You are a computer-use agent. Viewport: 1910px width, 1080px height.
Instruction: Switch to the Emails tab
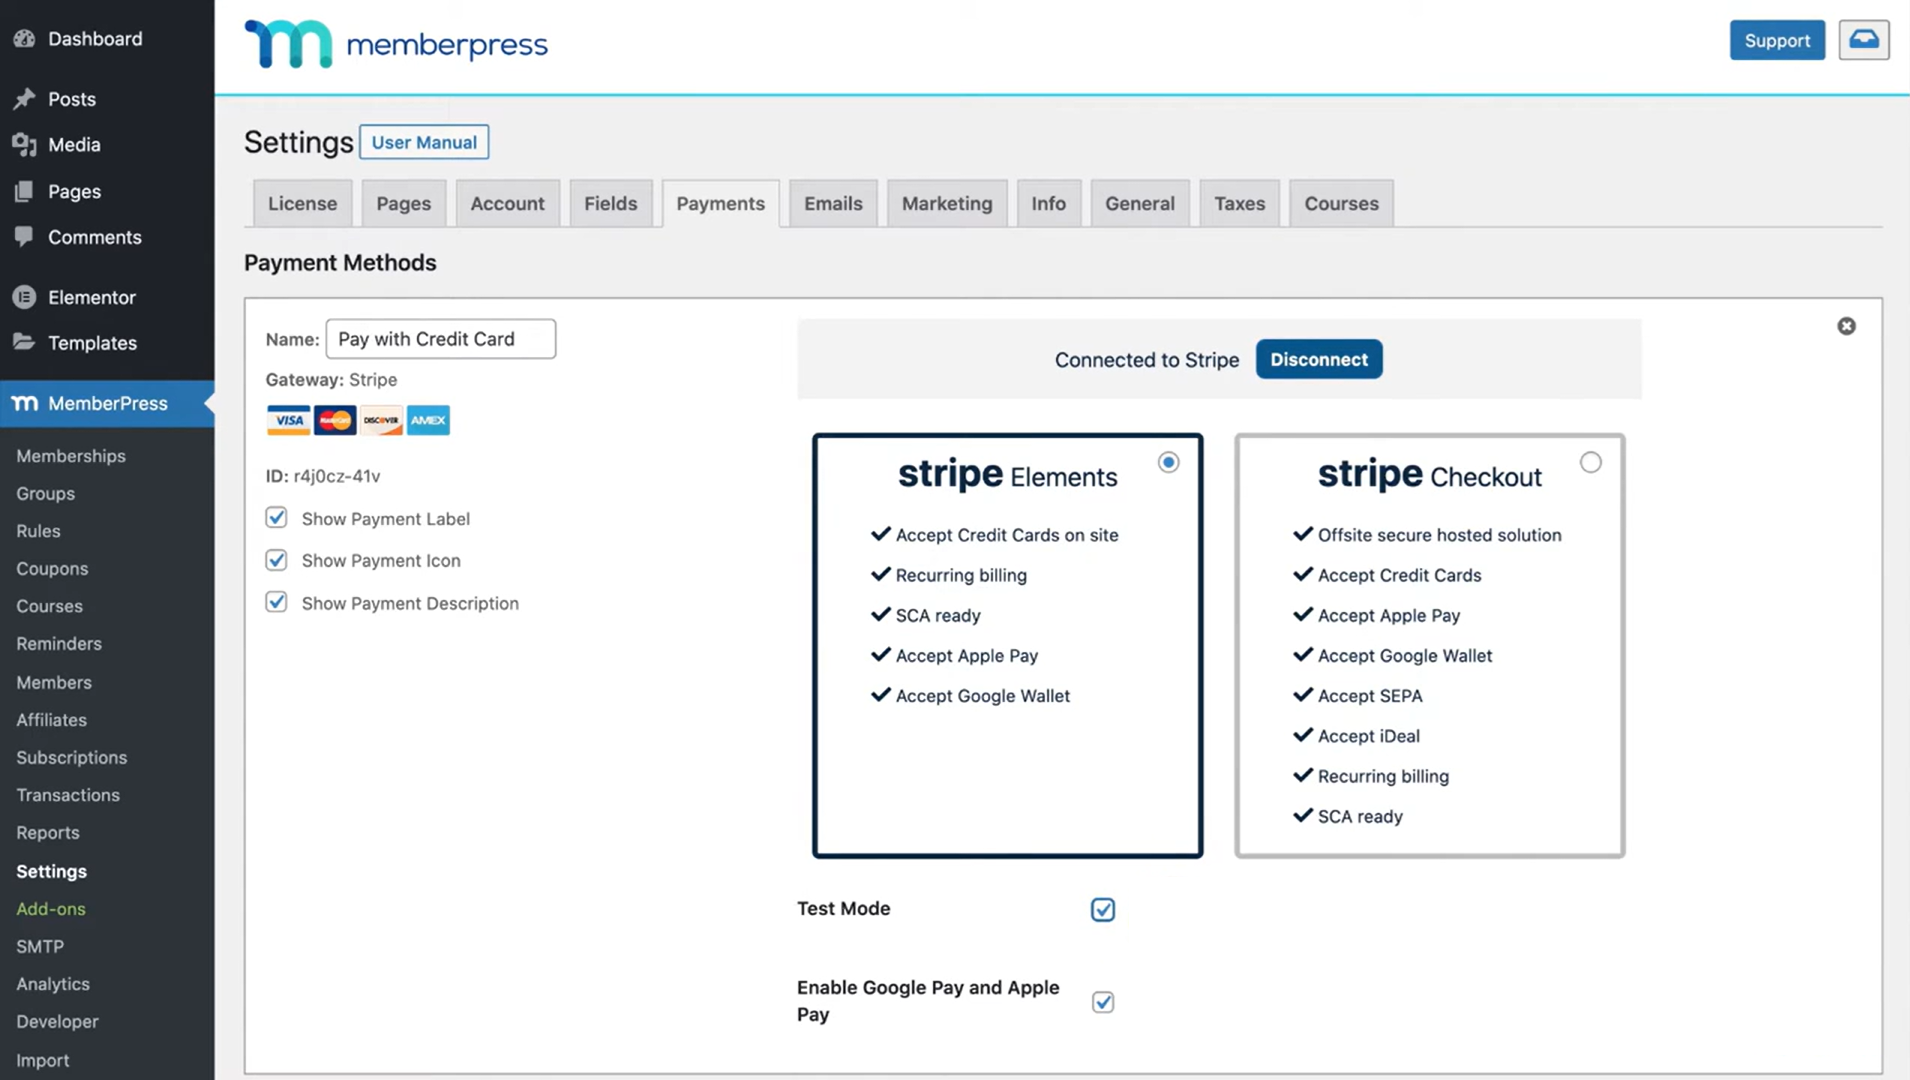[833, 203]
